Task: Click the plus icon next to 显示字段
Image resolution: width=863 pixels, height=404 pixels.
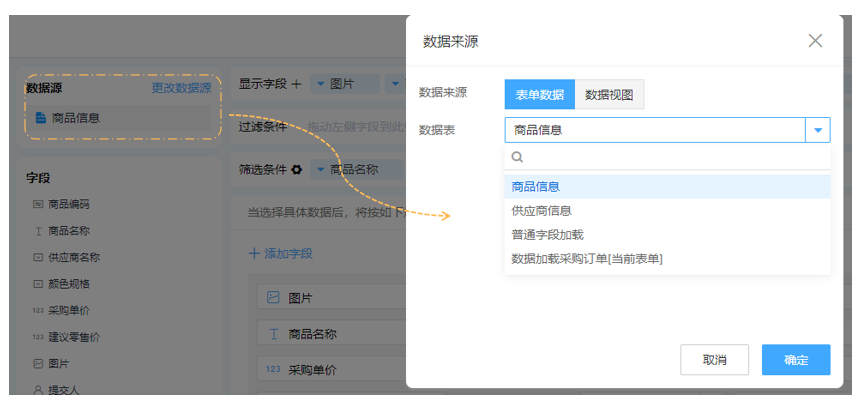Action: click(x=295, y=85)
